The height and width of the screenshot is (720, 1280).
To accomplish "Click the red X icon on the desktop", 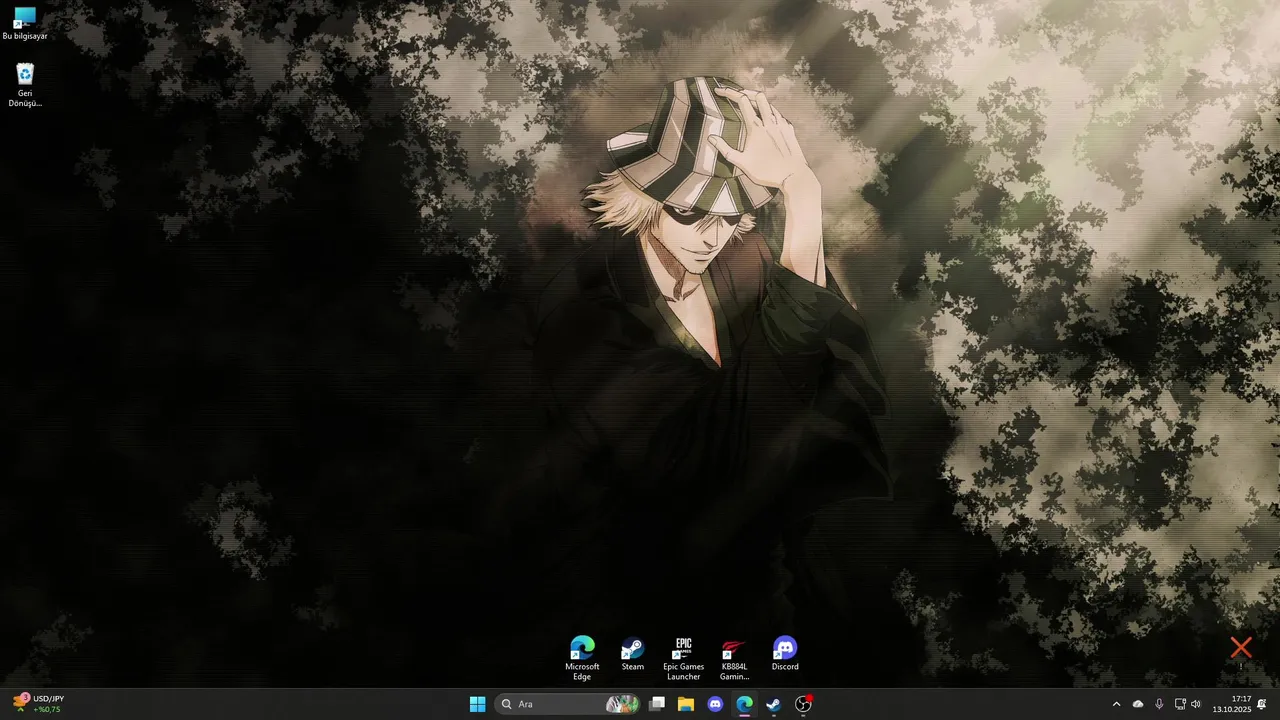I will (x=1241, y=648).
